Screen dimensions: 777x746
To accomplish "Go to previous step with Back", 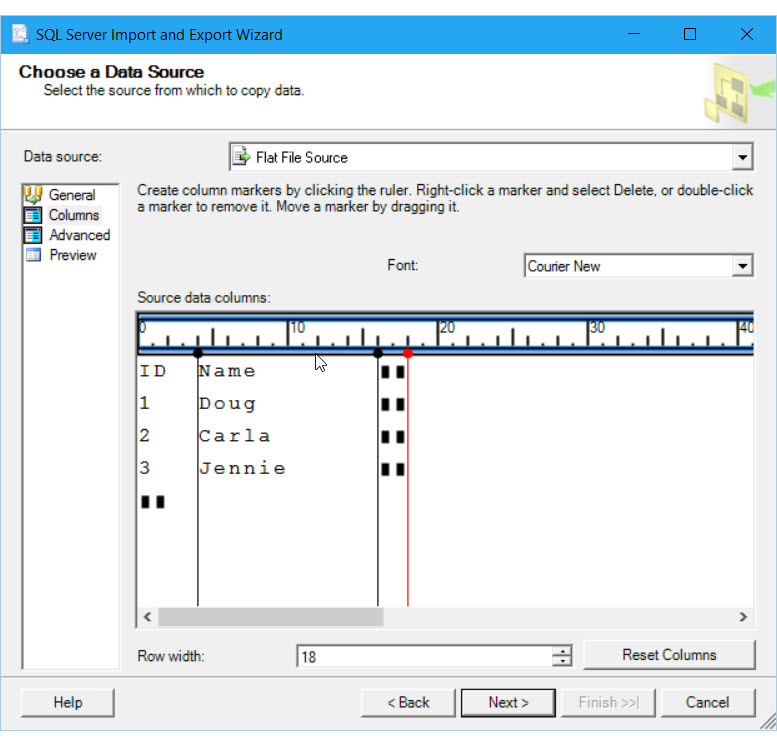I will point(408,702).
